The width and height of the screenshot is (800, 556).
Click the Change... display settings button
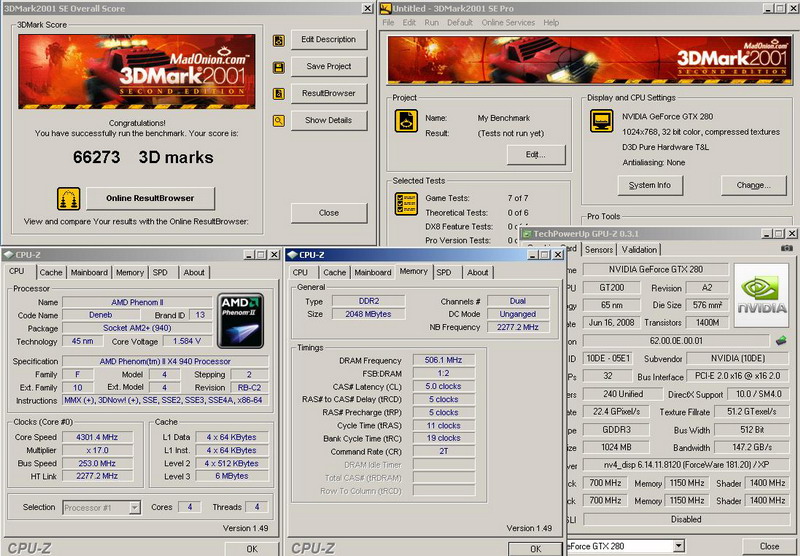point(754,185)
